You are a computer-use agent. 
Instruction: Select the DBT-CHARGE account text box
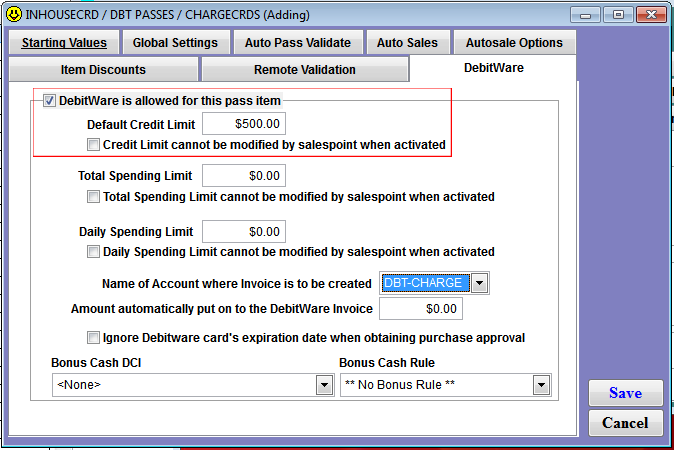coord(425,283)
